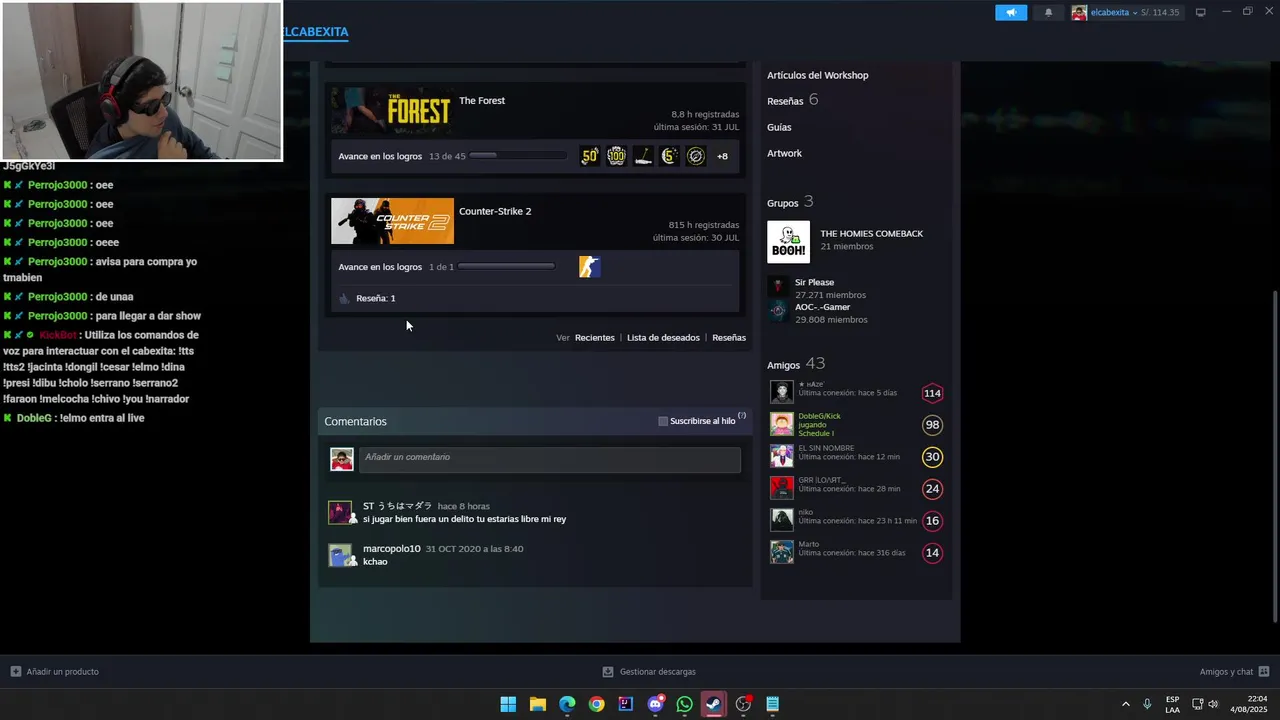1280x720 pixels.
Task: Open Lista de deseados
Action: coord(663,338)
